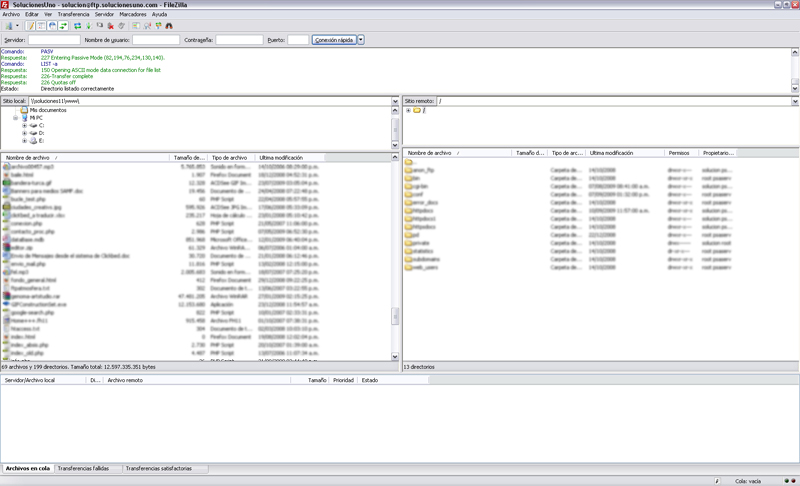Select editor.zip in the local file list
Viewport: 800px width, 486px height.
point(22,248)
